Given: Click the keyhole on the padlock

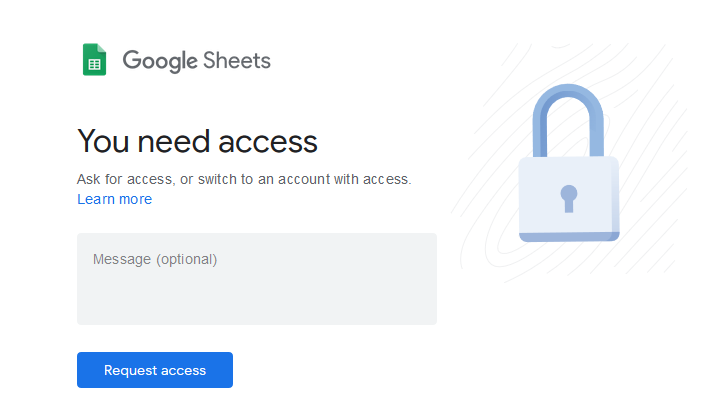Looking at the screenshot, I should tap(569, 196).
